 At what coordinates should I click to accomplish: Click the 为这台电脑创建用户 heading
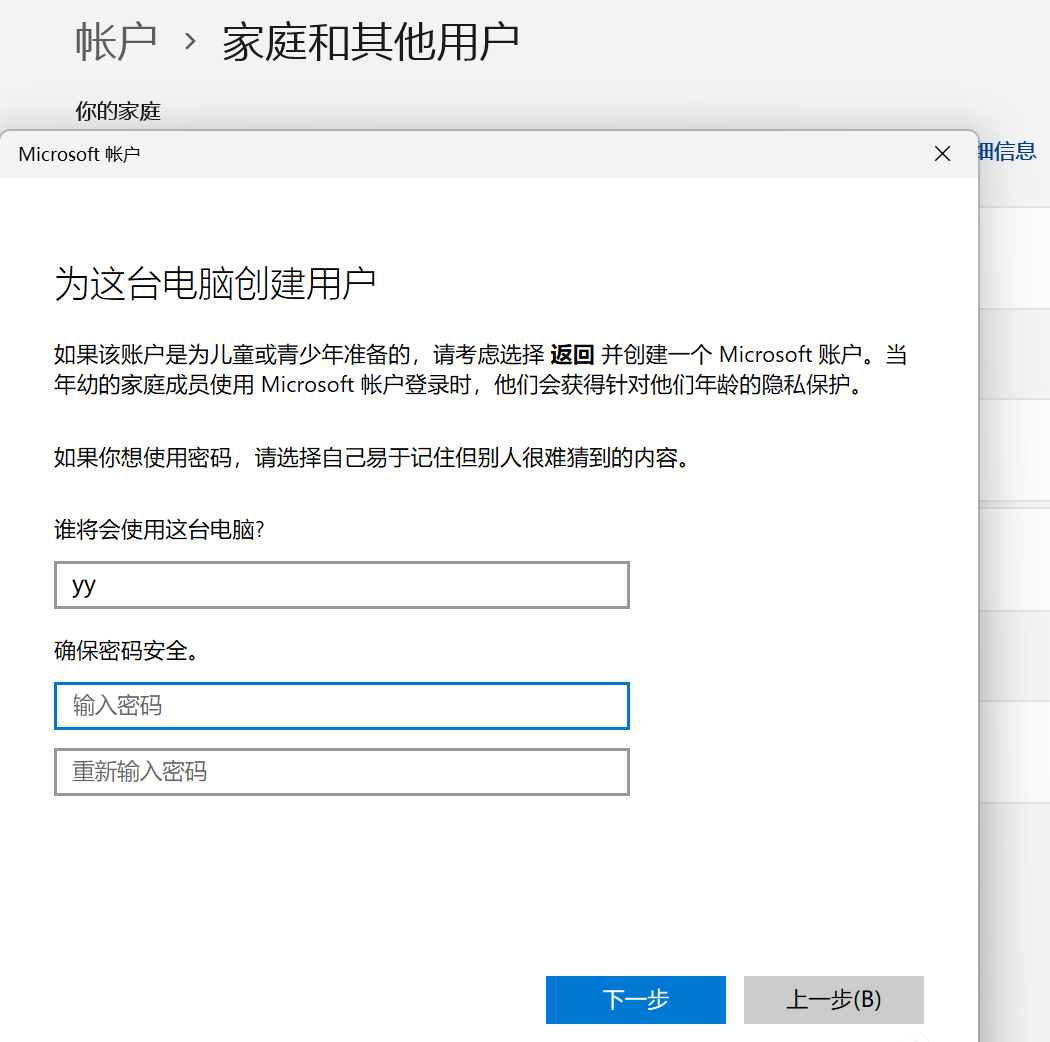[x=214, y=283]
